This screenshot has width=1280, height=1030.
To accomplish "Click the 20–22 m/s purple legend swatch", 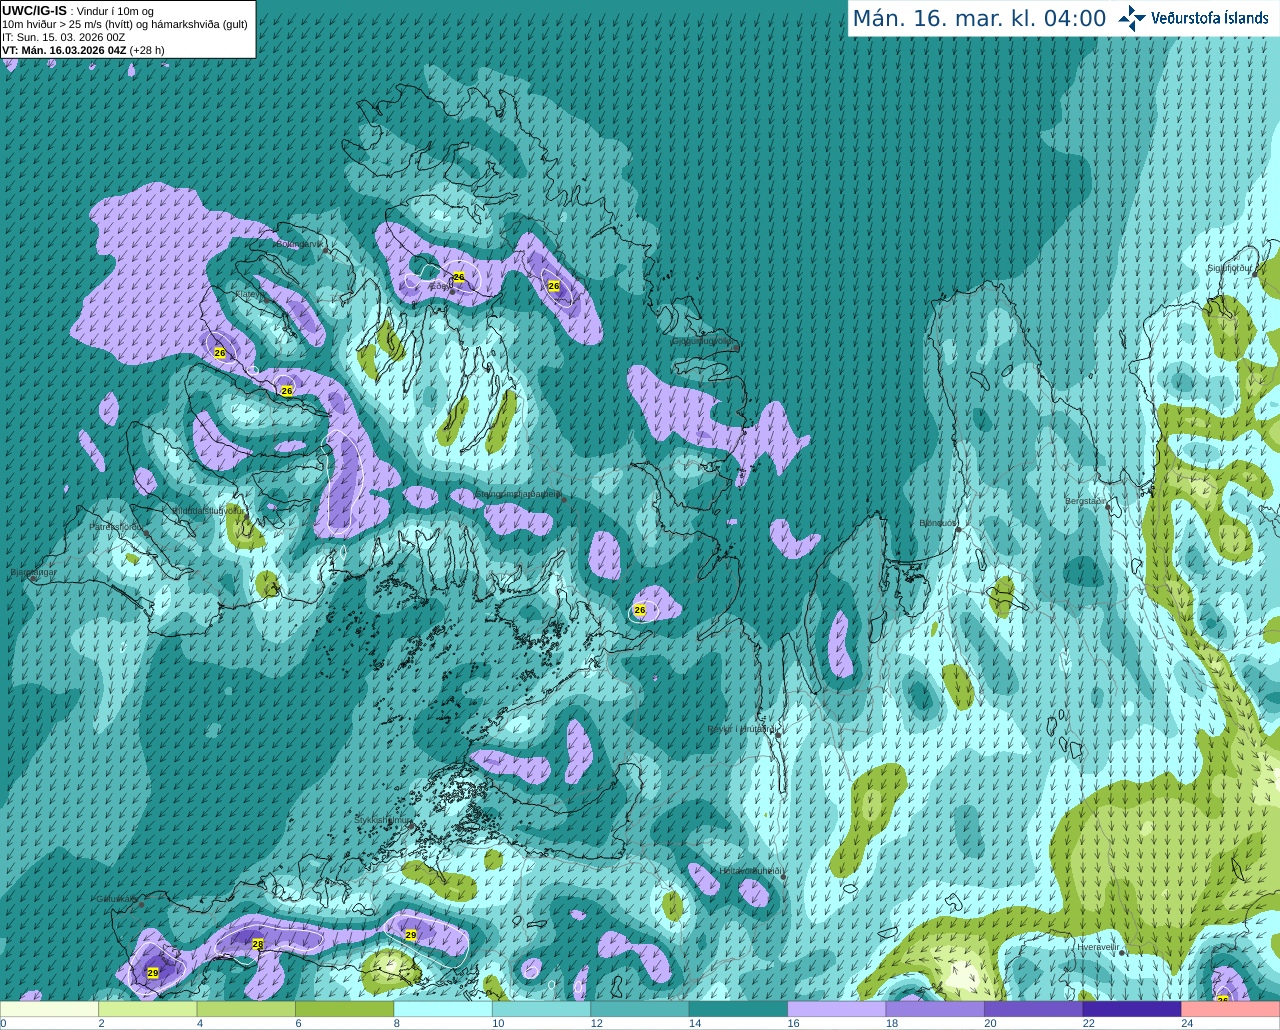I will tap(1033, 1009).
